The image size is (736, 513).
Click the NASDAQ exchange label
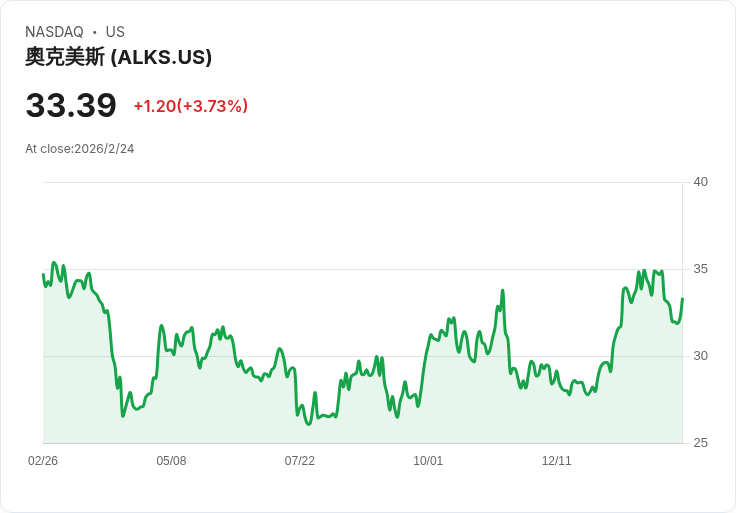pos(54,32)
